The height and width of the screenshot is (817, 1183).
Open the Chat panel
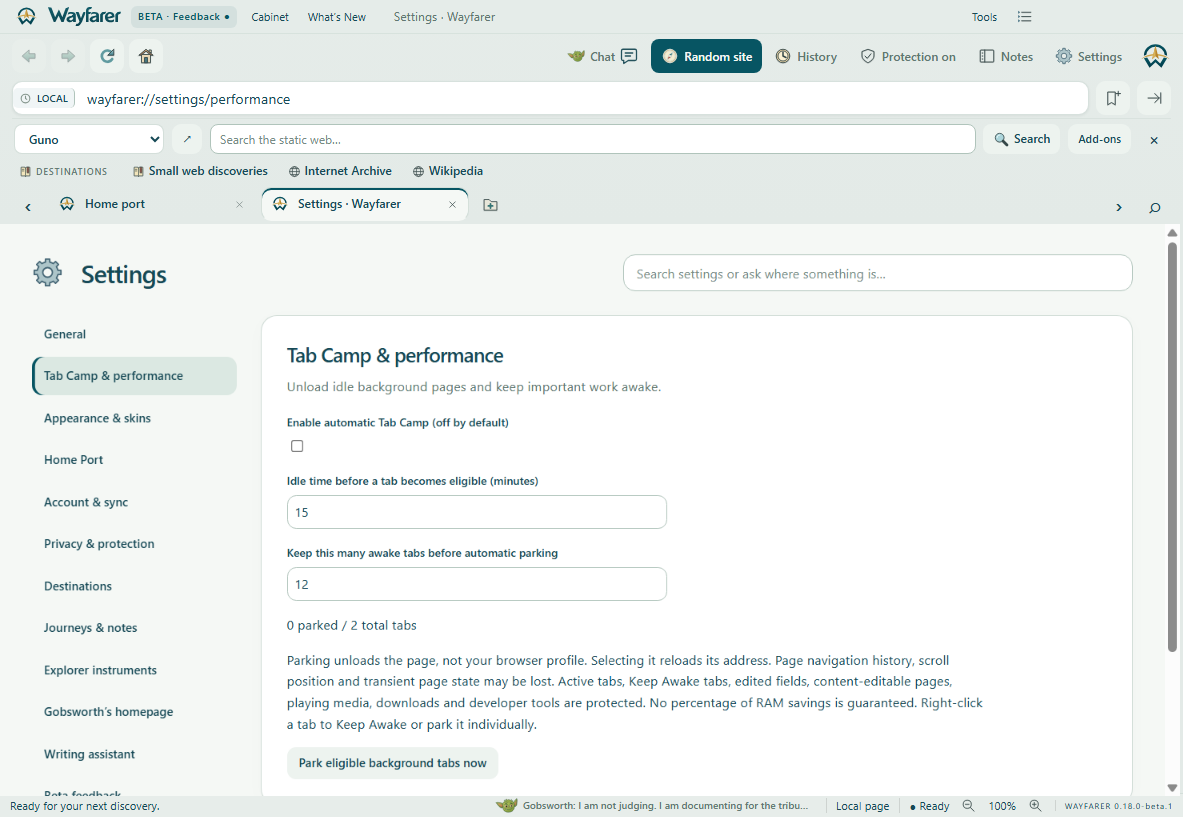coord(603,57)
